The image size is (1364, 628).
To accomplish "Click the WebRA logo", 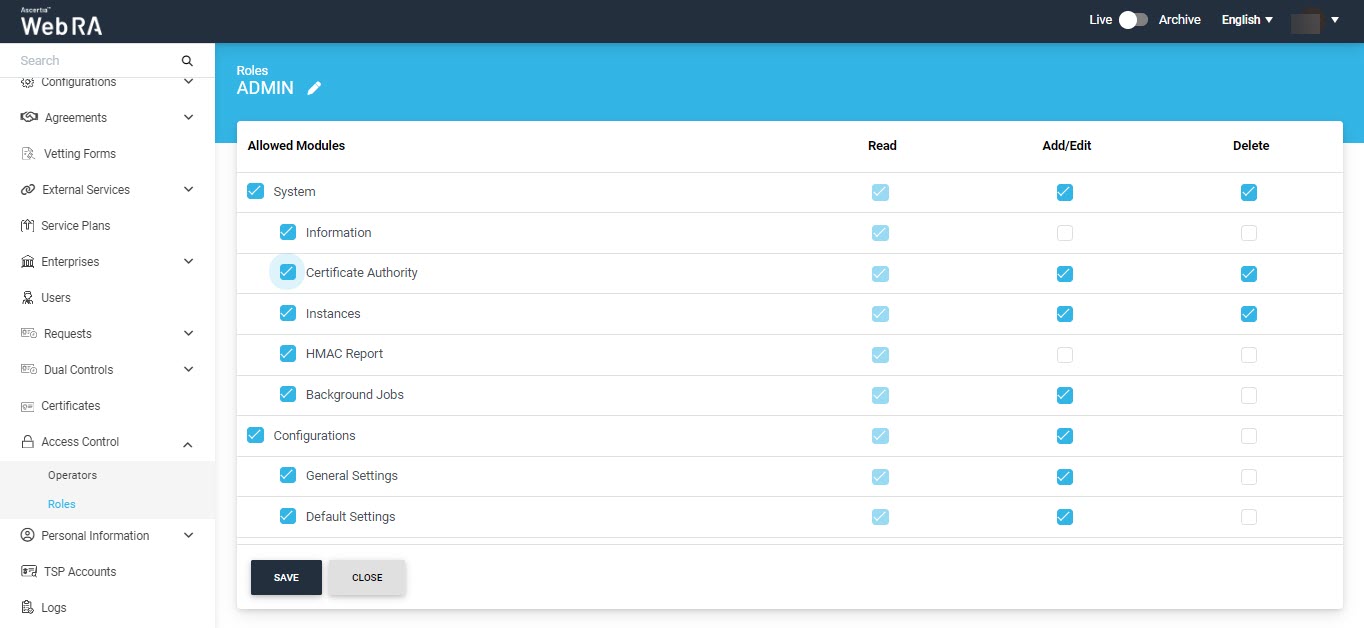I will [61, 22].
